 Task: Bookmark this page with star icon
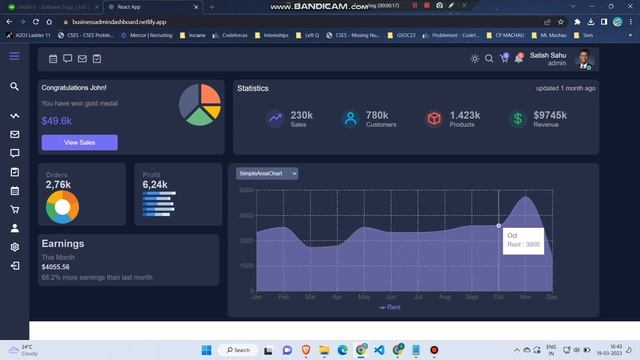[x=561, y=22]
